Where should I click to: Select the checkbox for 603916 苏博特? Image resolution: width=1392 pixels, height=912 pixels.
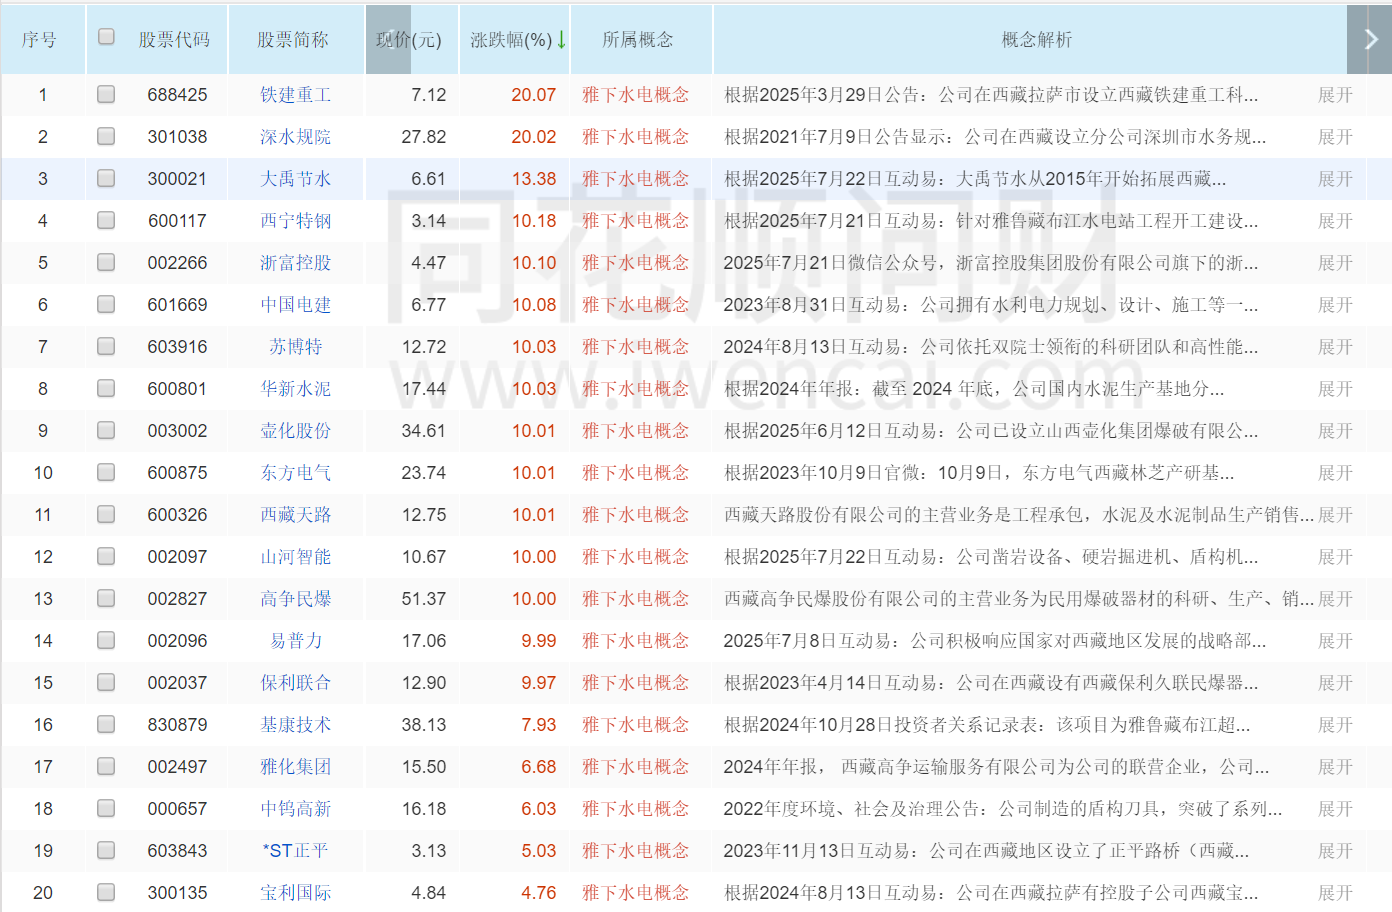[x=106, y=346]
